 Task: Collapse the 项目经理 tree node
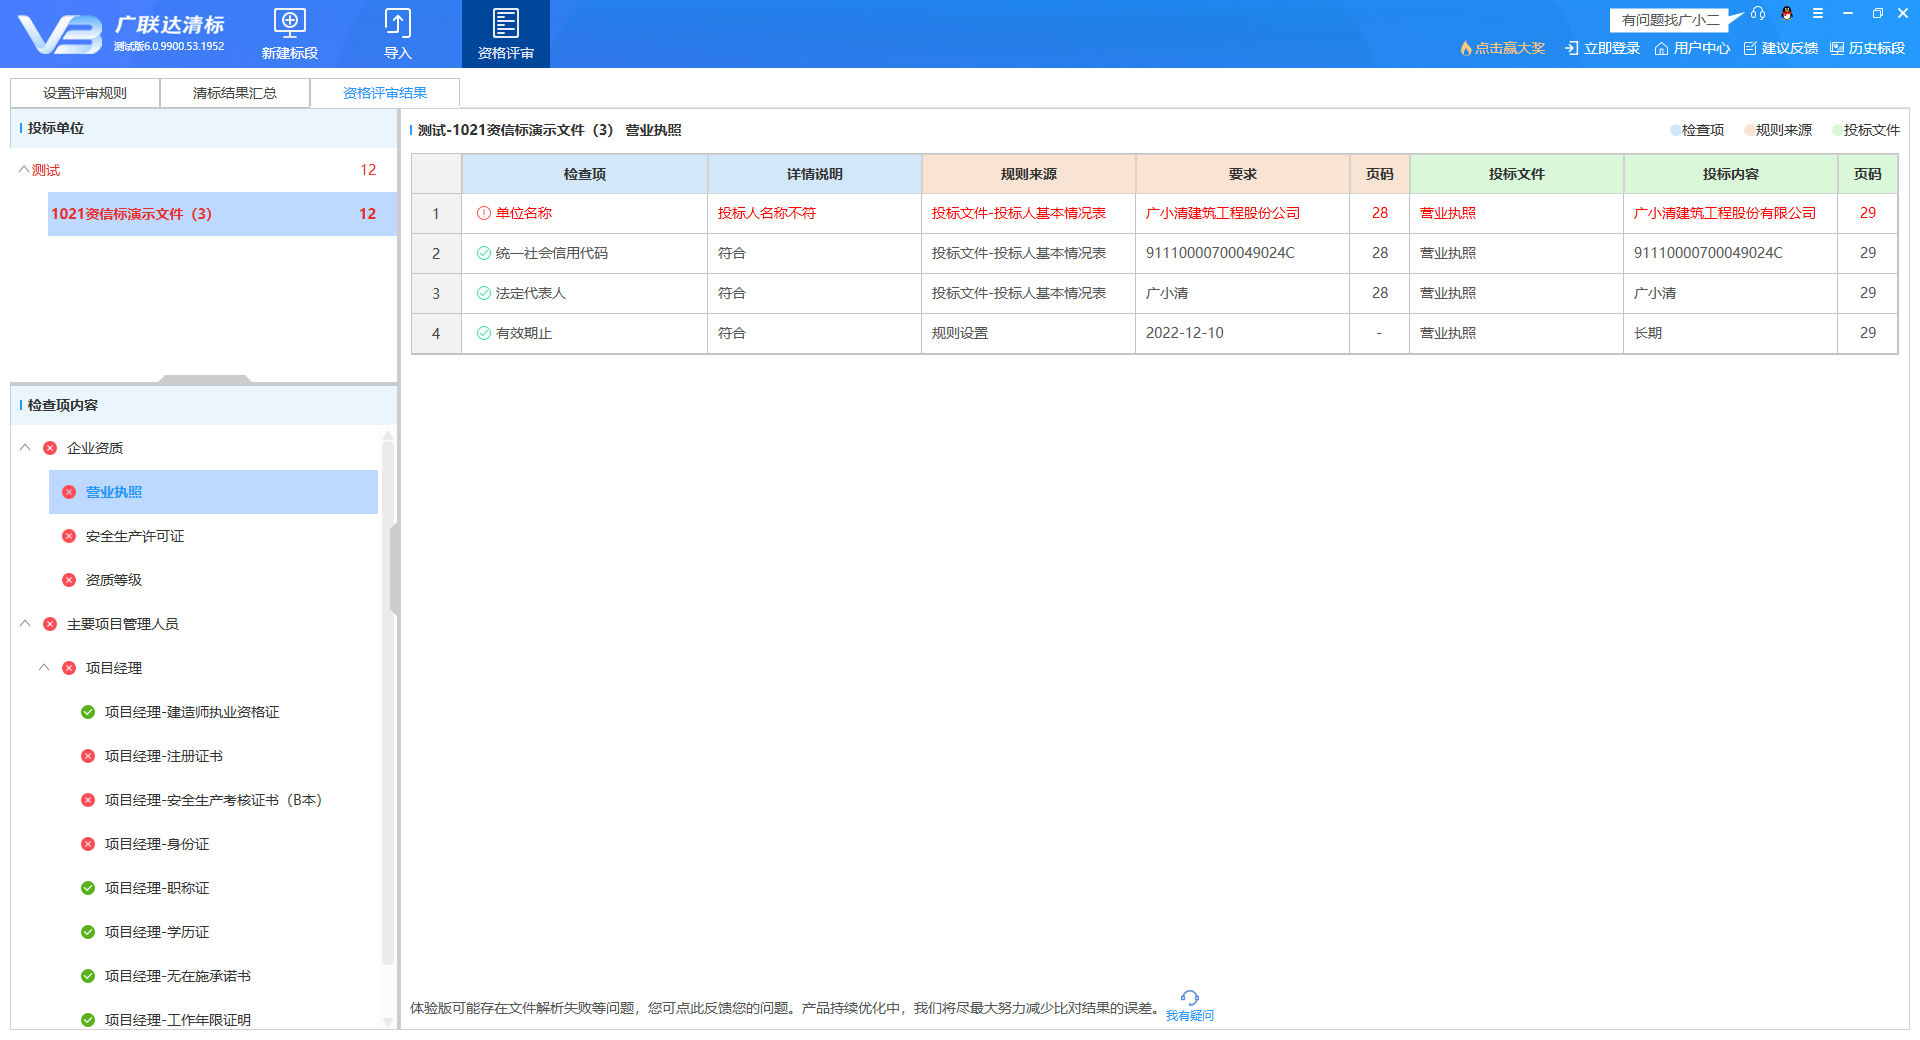(x=44, y=668)
